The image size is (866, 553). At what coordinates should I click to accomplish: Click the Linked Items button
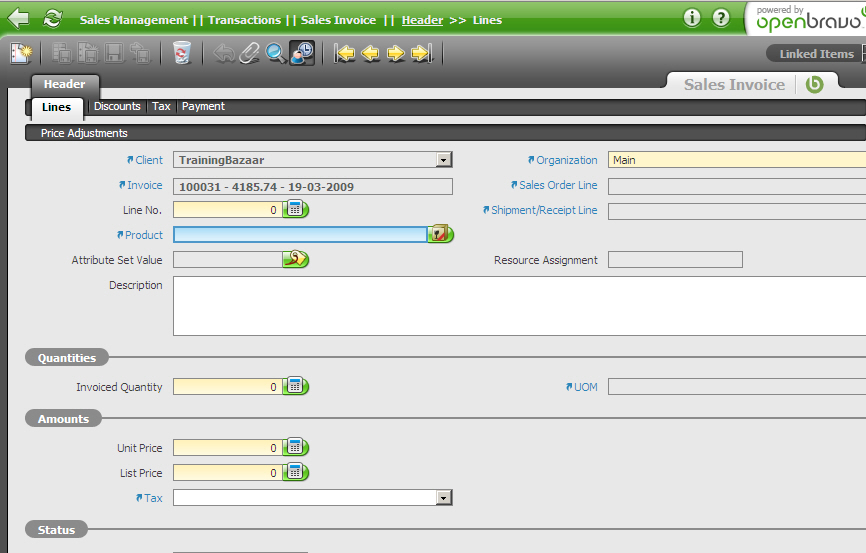[815, 54]
